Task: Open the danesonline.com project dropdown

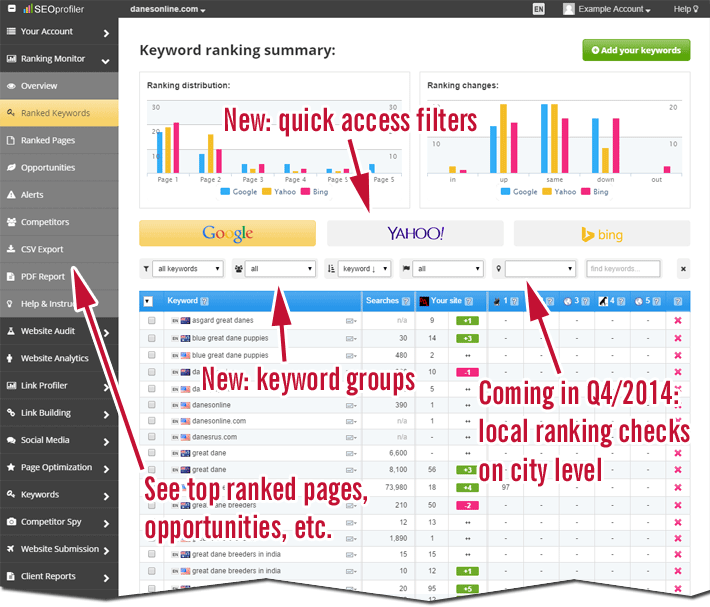Action: coord(168,9)
